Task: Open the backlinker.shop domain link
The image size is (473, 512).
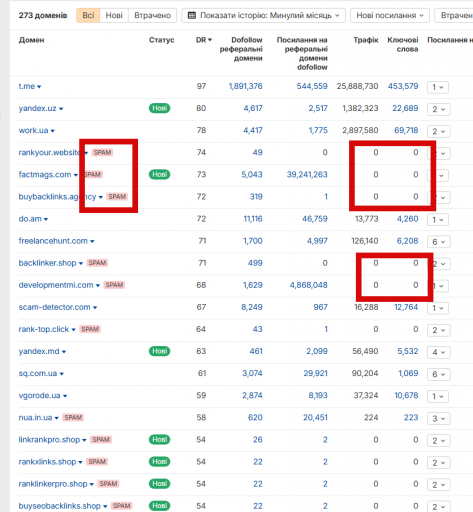Action: pyautogui.click(x=47, y=263)
